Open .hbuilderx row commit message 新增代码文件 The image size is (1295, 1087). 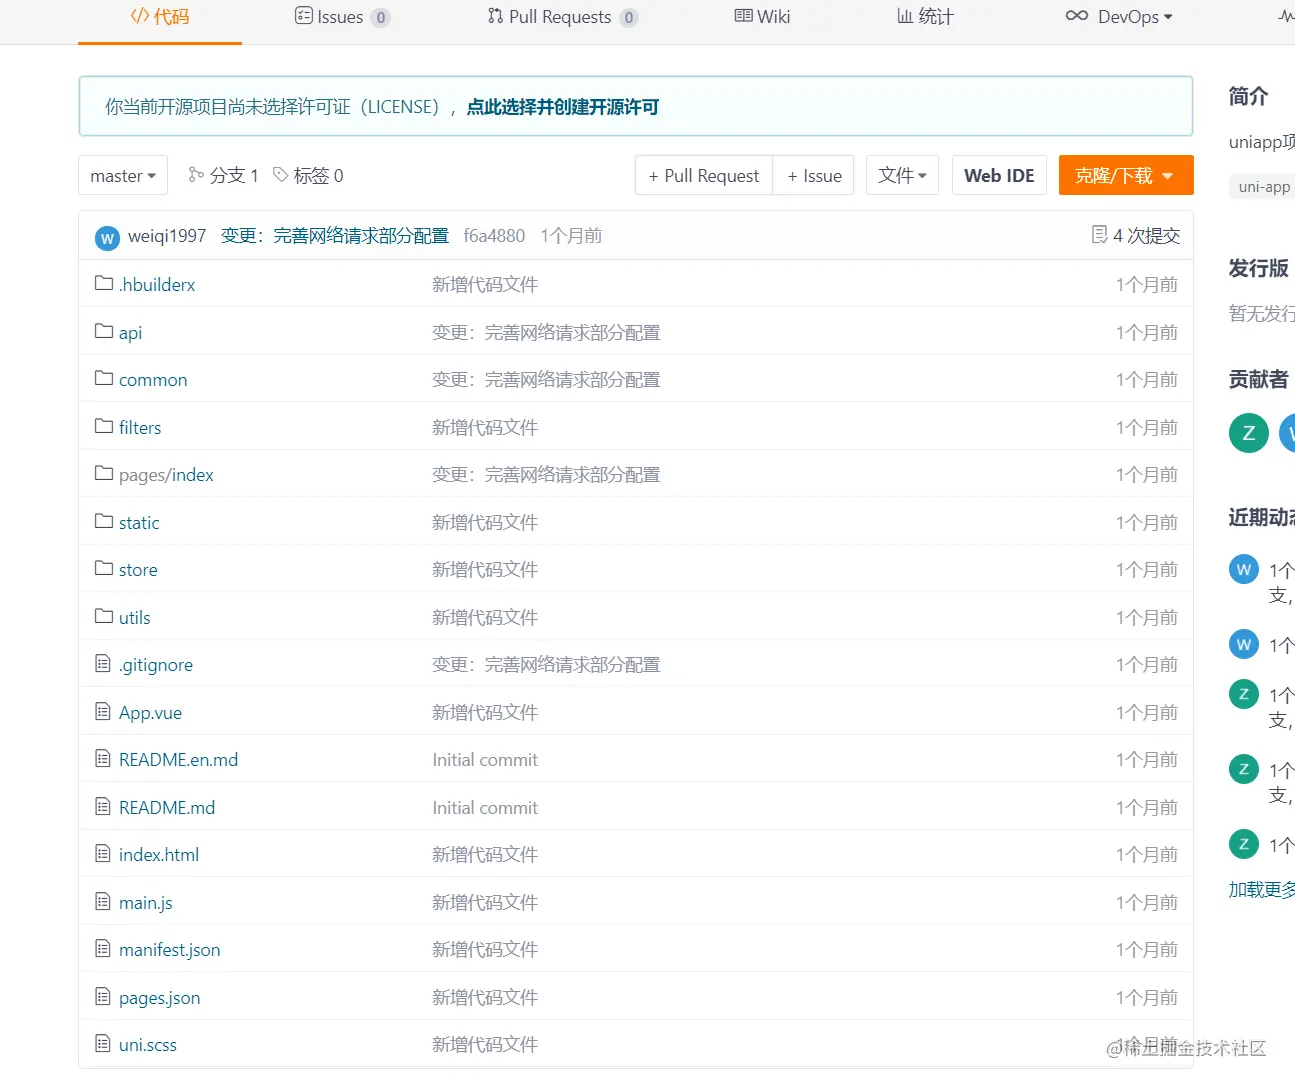click(x=485, y=285)
